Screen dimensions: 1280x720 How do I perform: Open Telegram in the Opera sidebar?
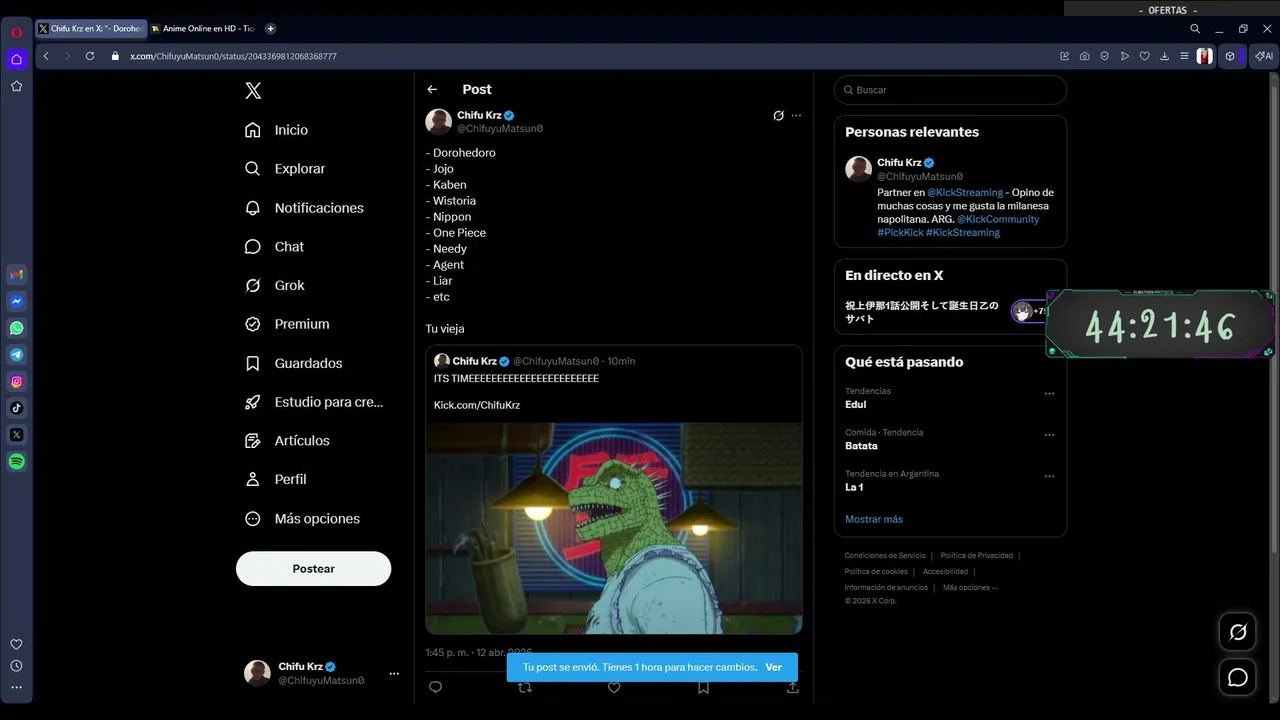pyautogui.click(x=16, y=355)
